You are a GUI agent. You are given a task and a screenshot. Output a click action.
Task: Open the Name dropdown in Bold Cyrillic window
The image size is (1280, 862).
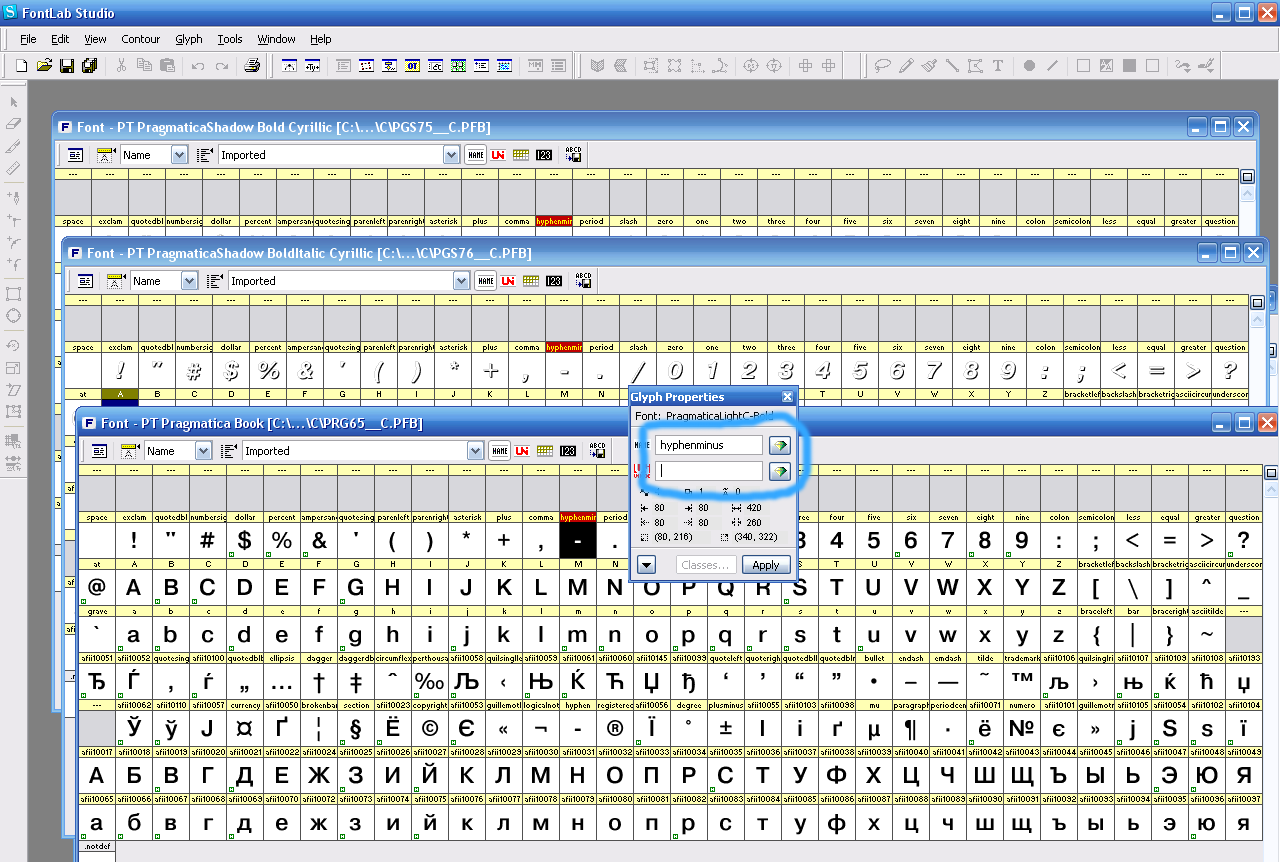[179, 155]
